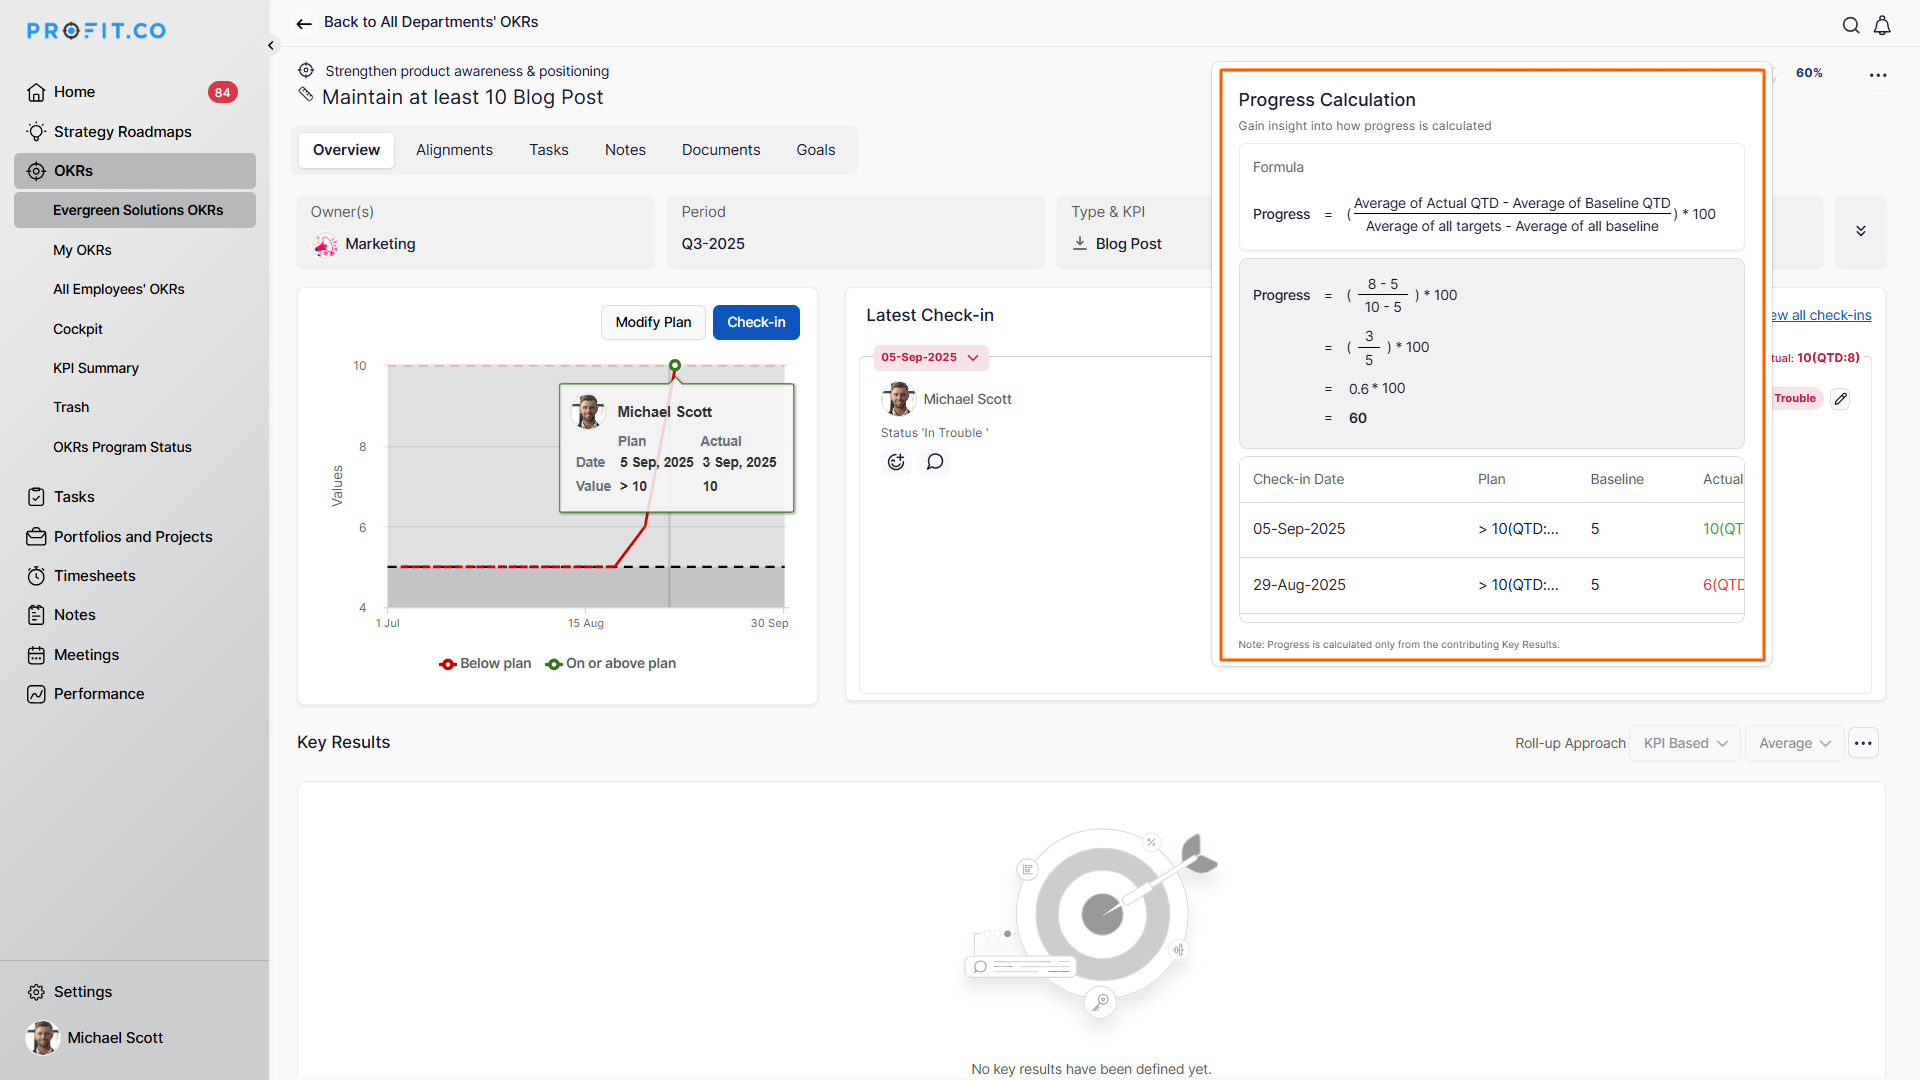1920x1080 pixels.
Task: Open the objective three-dots menu
Action: (1878, 75)
